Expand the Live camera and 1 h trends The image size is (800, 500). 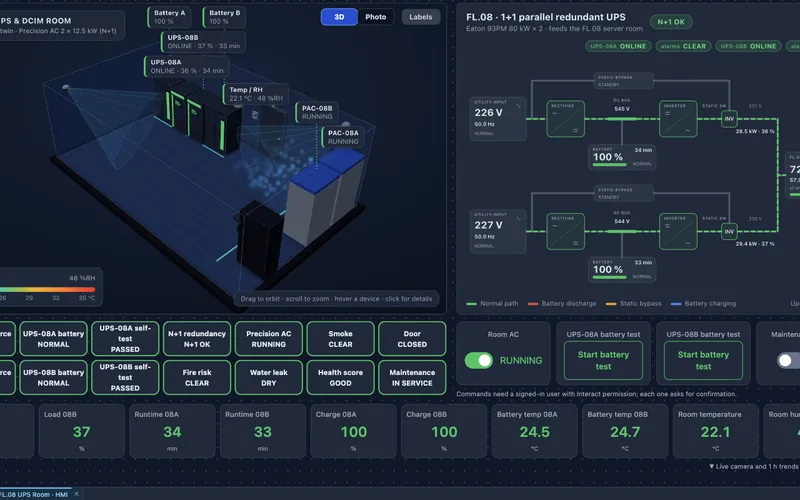click(754, 466)
